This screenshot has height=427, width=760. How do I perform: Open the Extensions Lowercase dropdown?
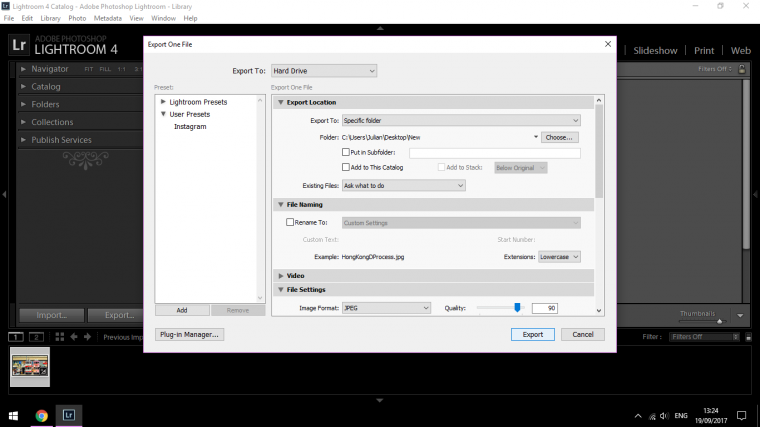[x=559, y=257]
